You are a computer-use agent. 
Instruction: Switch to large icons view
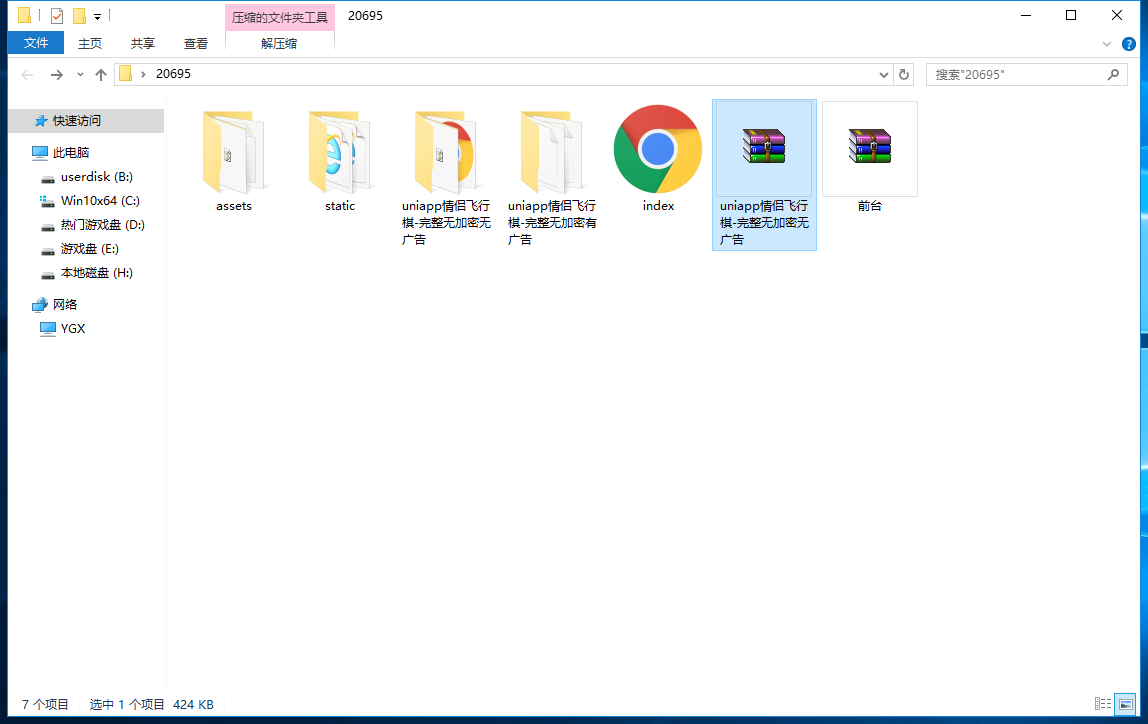click(x=1125, y=705)
